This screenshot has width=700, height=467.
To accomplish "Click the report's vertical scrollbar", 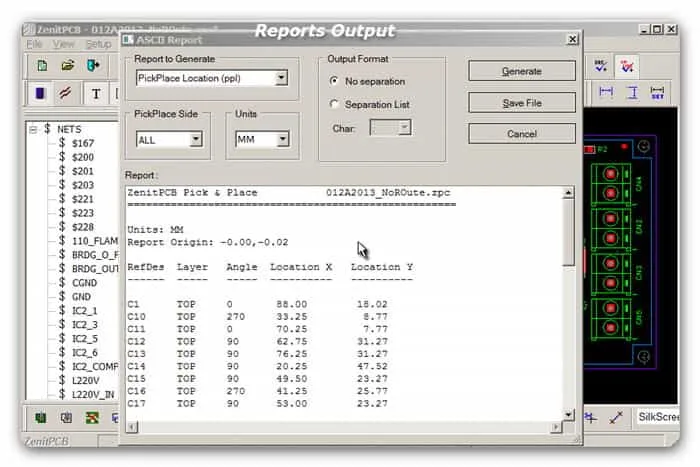I will 568,300.
